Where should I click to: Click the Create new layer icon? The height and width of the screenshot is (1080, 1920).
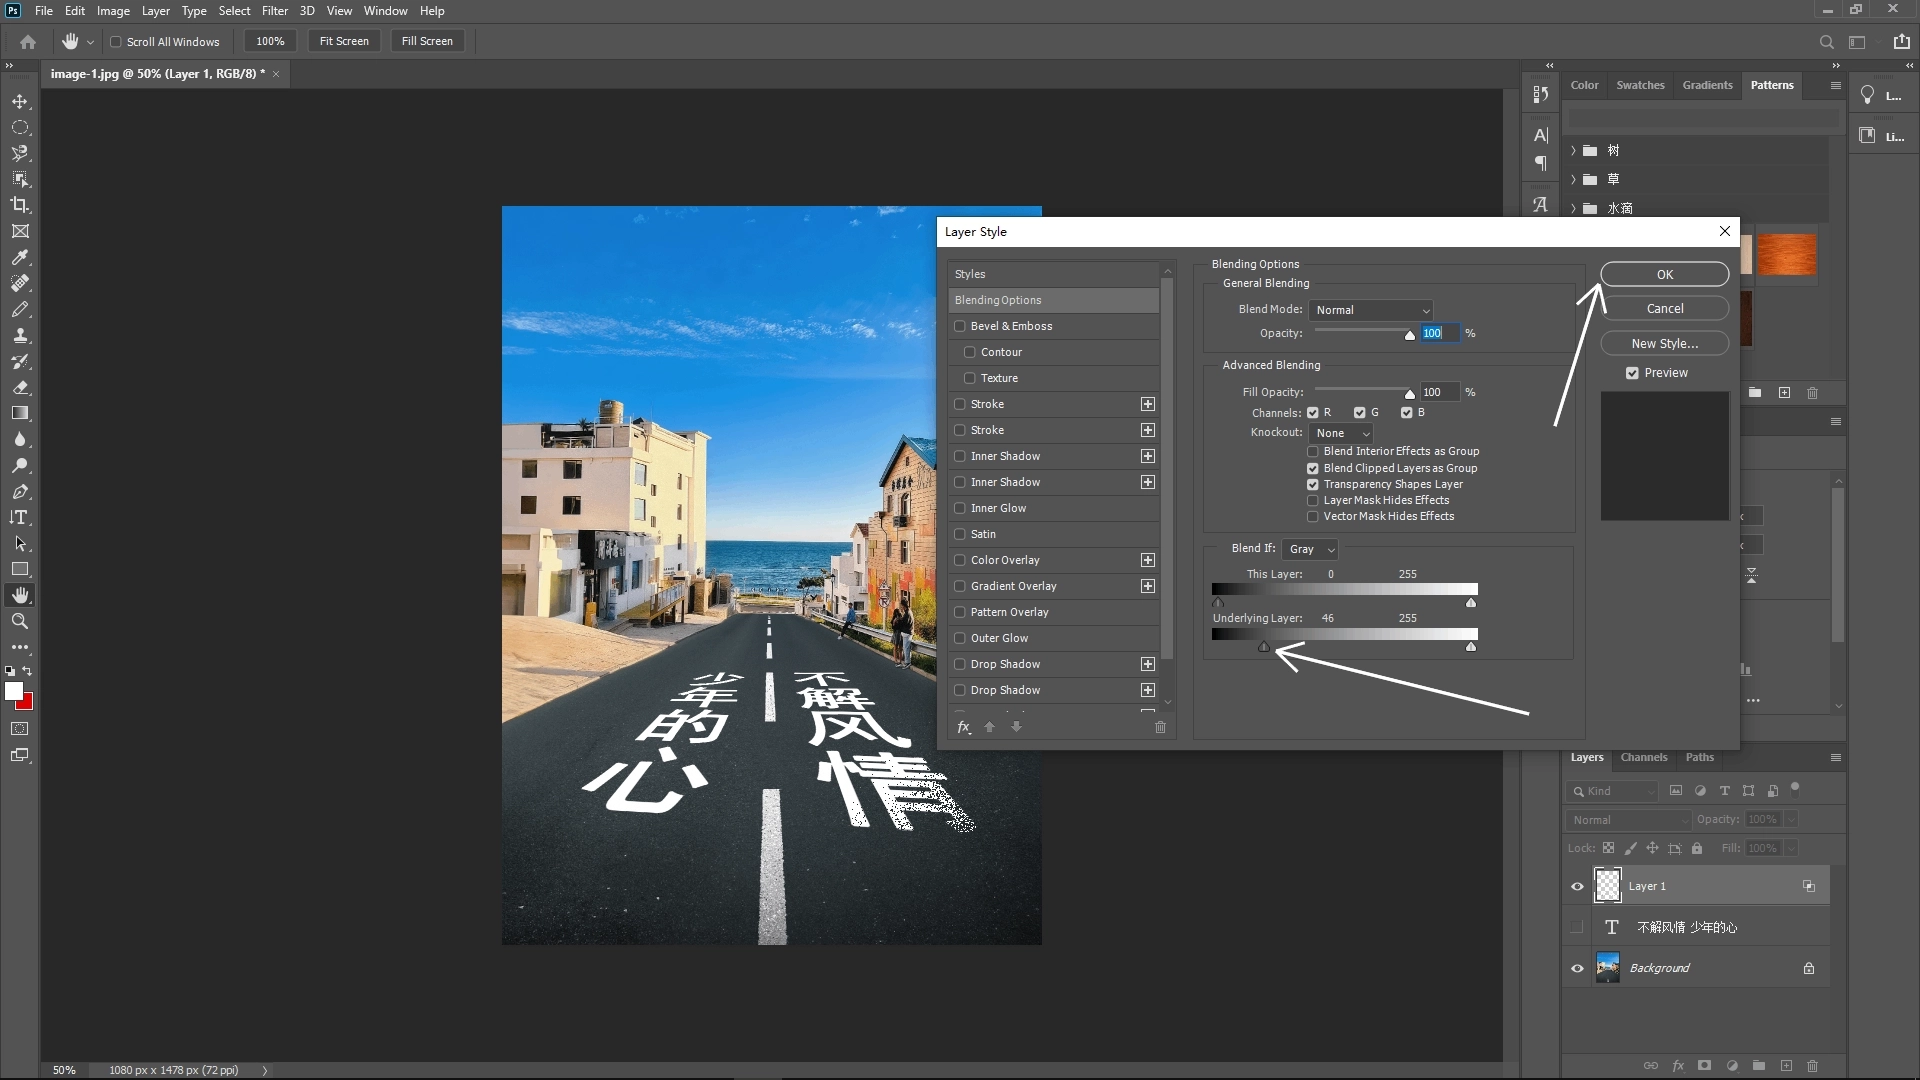pyautogui.click(x=1786, y=1066)
